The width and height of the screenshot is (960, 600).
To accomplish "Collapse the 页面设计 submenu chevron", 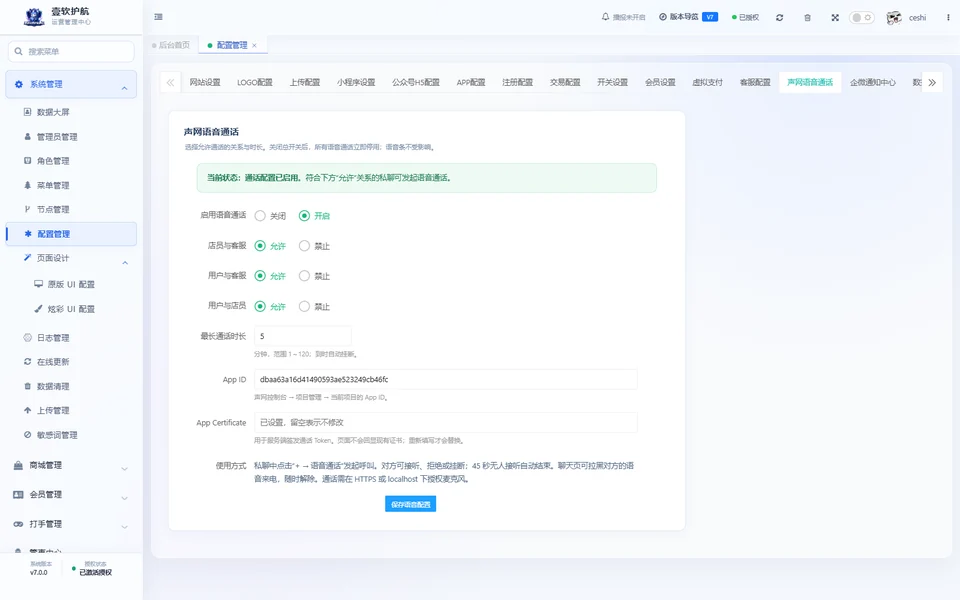I will [x=125, y=263].
